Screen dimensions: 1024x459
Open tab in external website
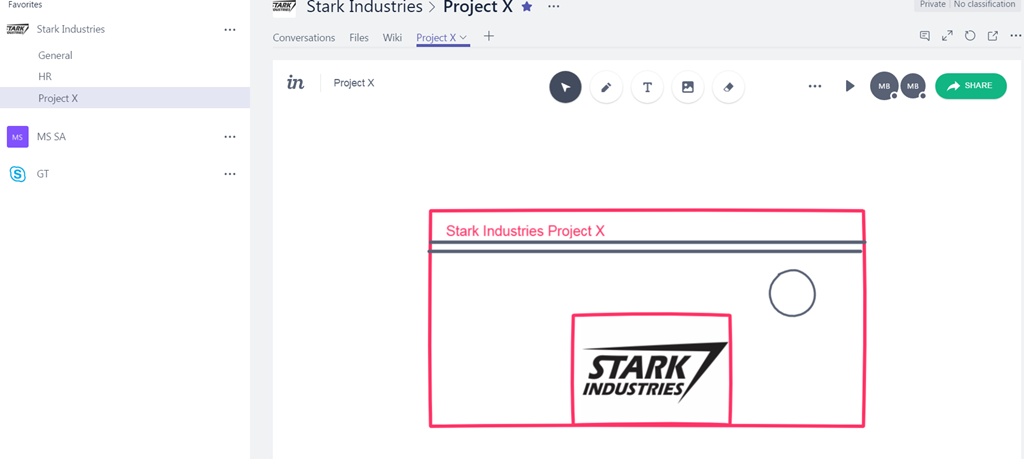click(x=993, y=36)
